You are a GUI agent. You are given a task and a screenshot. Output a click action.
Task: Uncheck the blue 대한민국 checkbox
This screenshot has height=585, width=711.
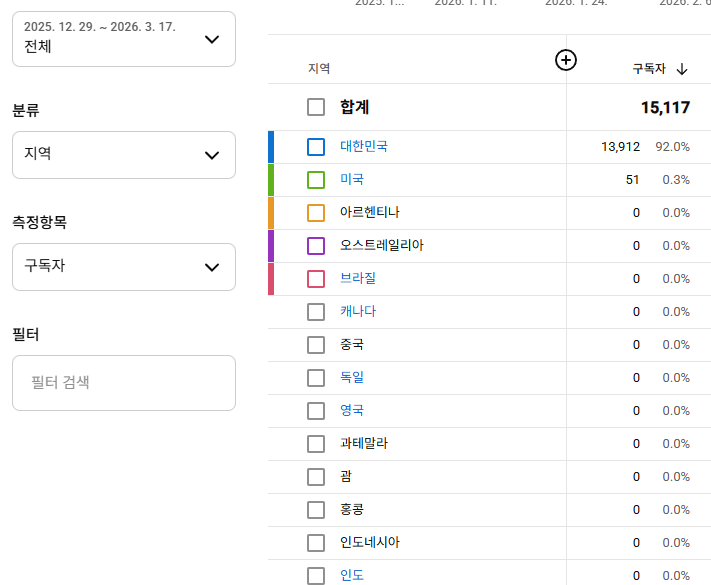pyautogui.click(x=316, y=147)
